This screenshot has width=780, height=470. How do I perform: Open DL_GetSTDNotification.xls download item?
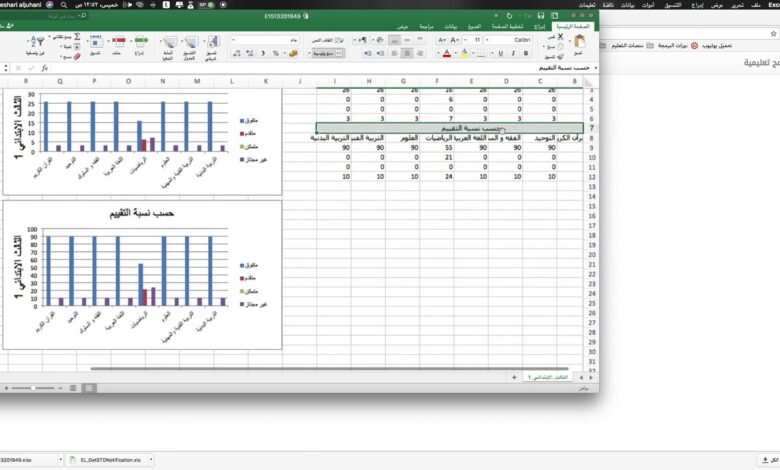pos(110,459)
